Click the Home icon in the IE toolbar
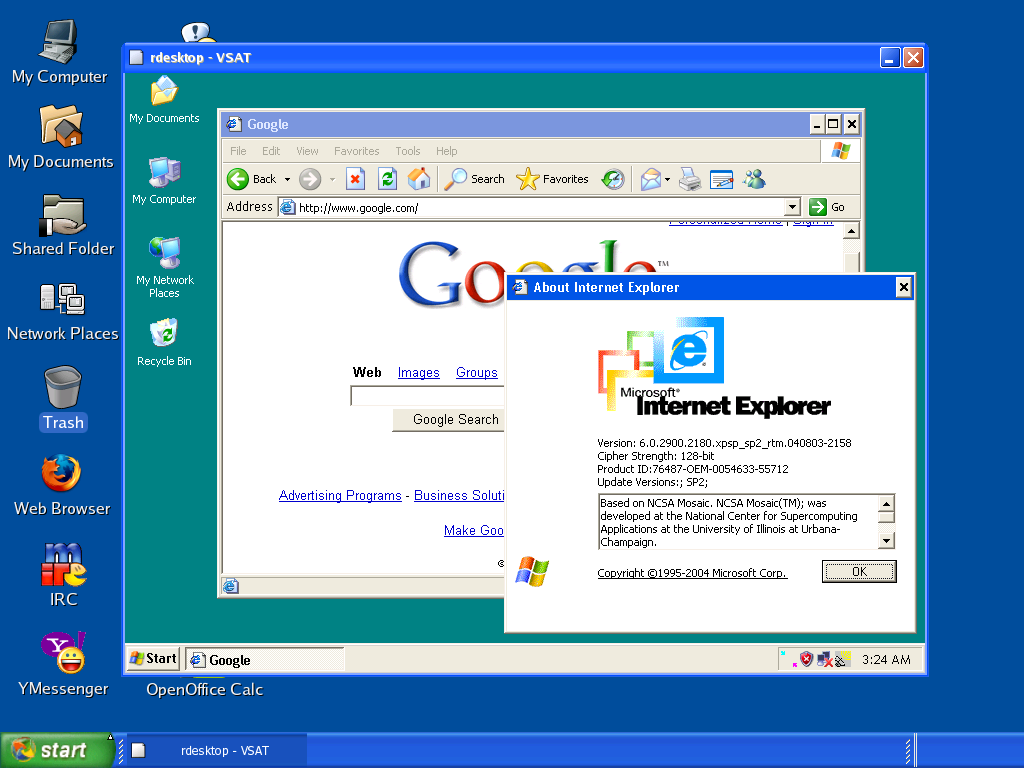 [419, 179]
